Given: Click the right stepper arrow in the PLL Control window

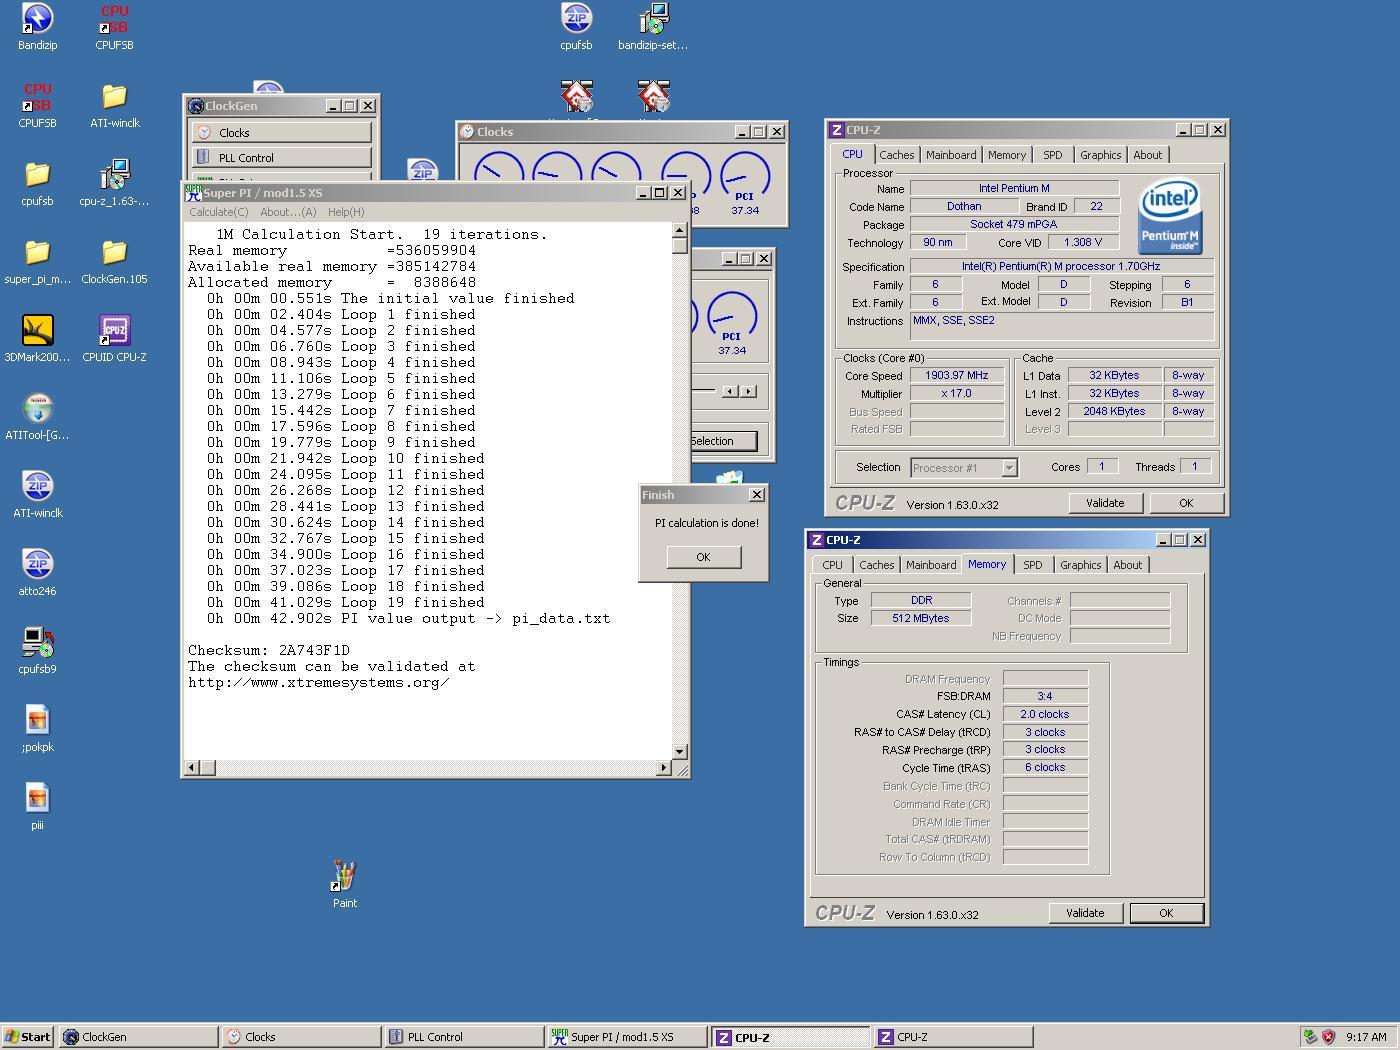Looking at the screenshot, I should click(x=748, y=391).
